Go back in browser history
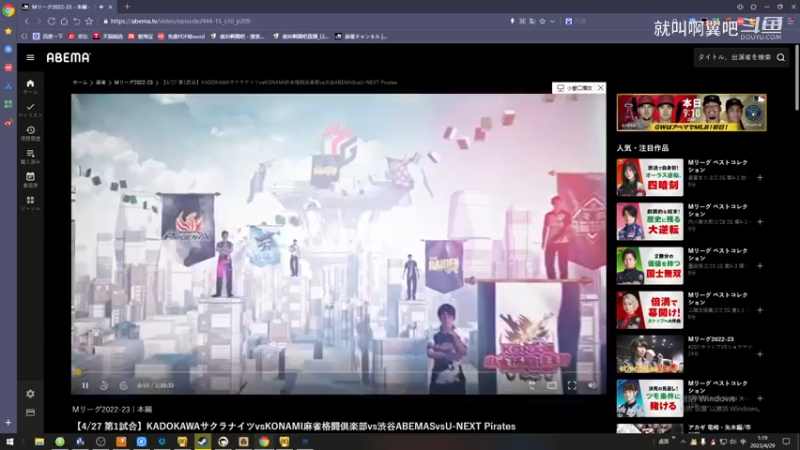The image size is (800, 450). [27, 21]
